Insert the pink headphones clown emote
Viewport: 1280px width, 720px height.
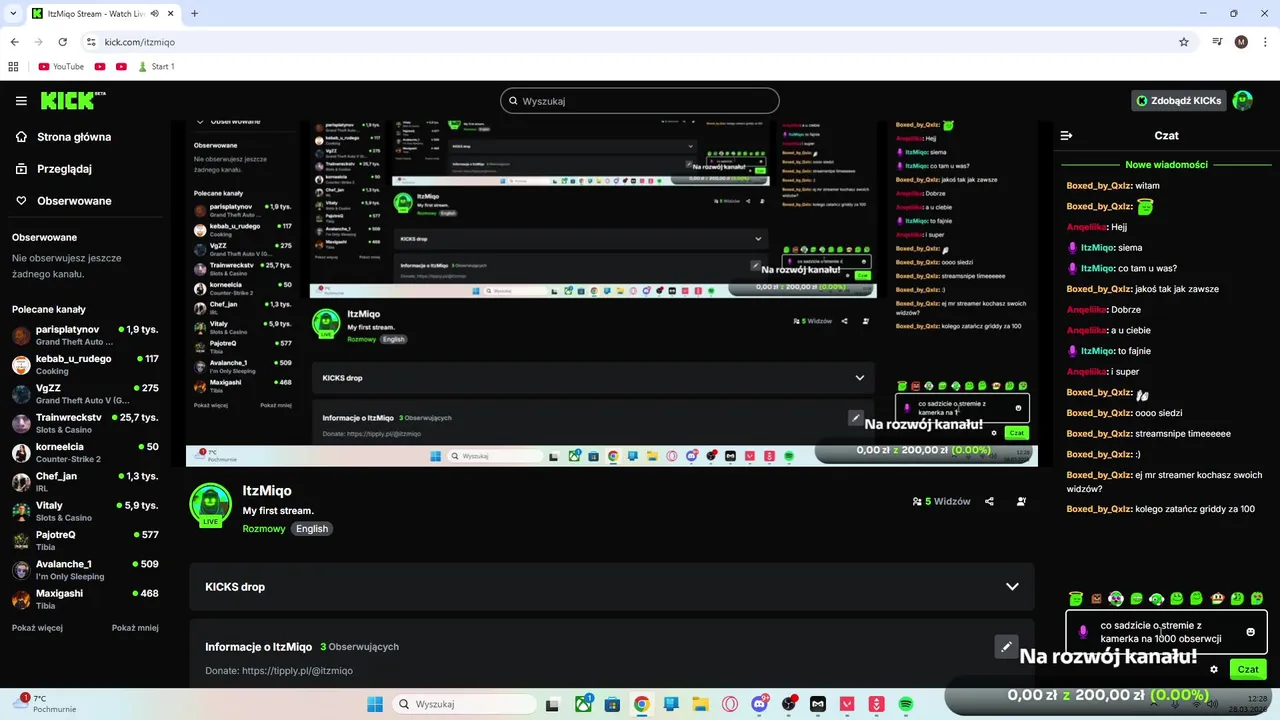pyautogui.click(x=1116, y=599)
